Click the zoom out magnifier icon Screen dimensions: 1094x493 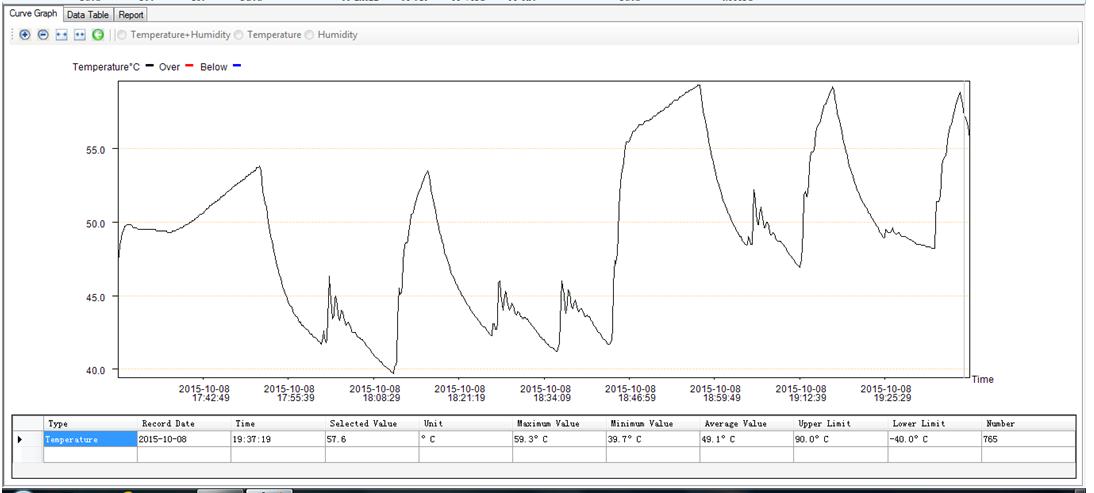tap(42, 35)
